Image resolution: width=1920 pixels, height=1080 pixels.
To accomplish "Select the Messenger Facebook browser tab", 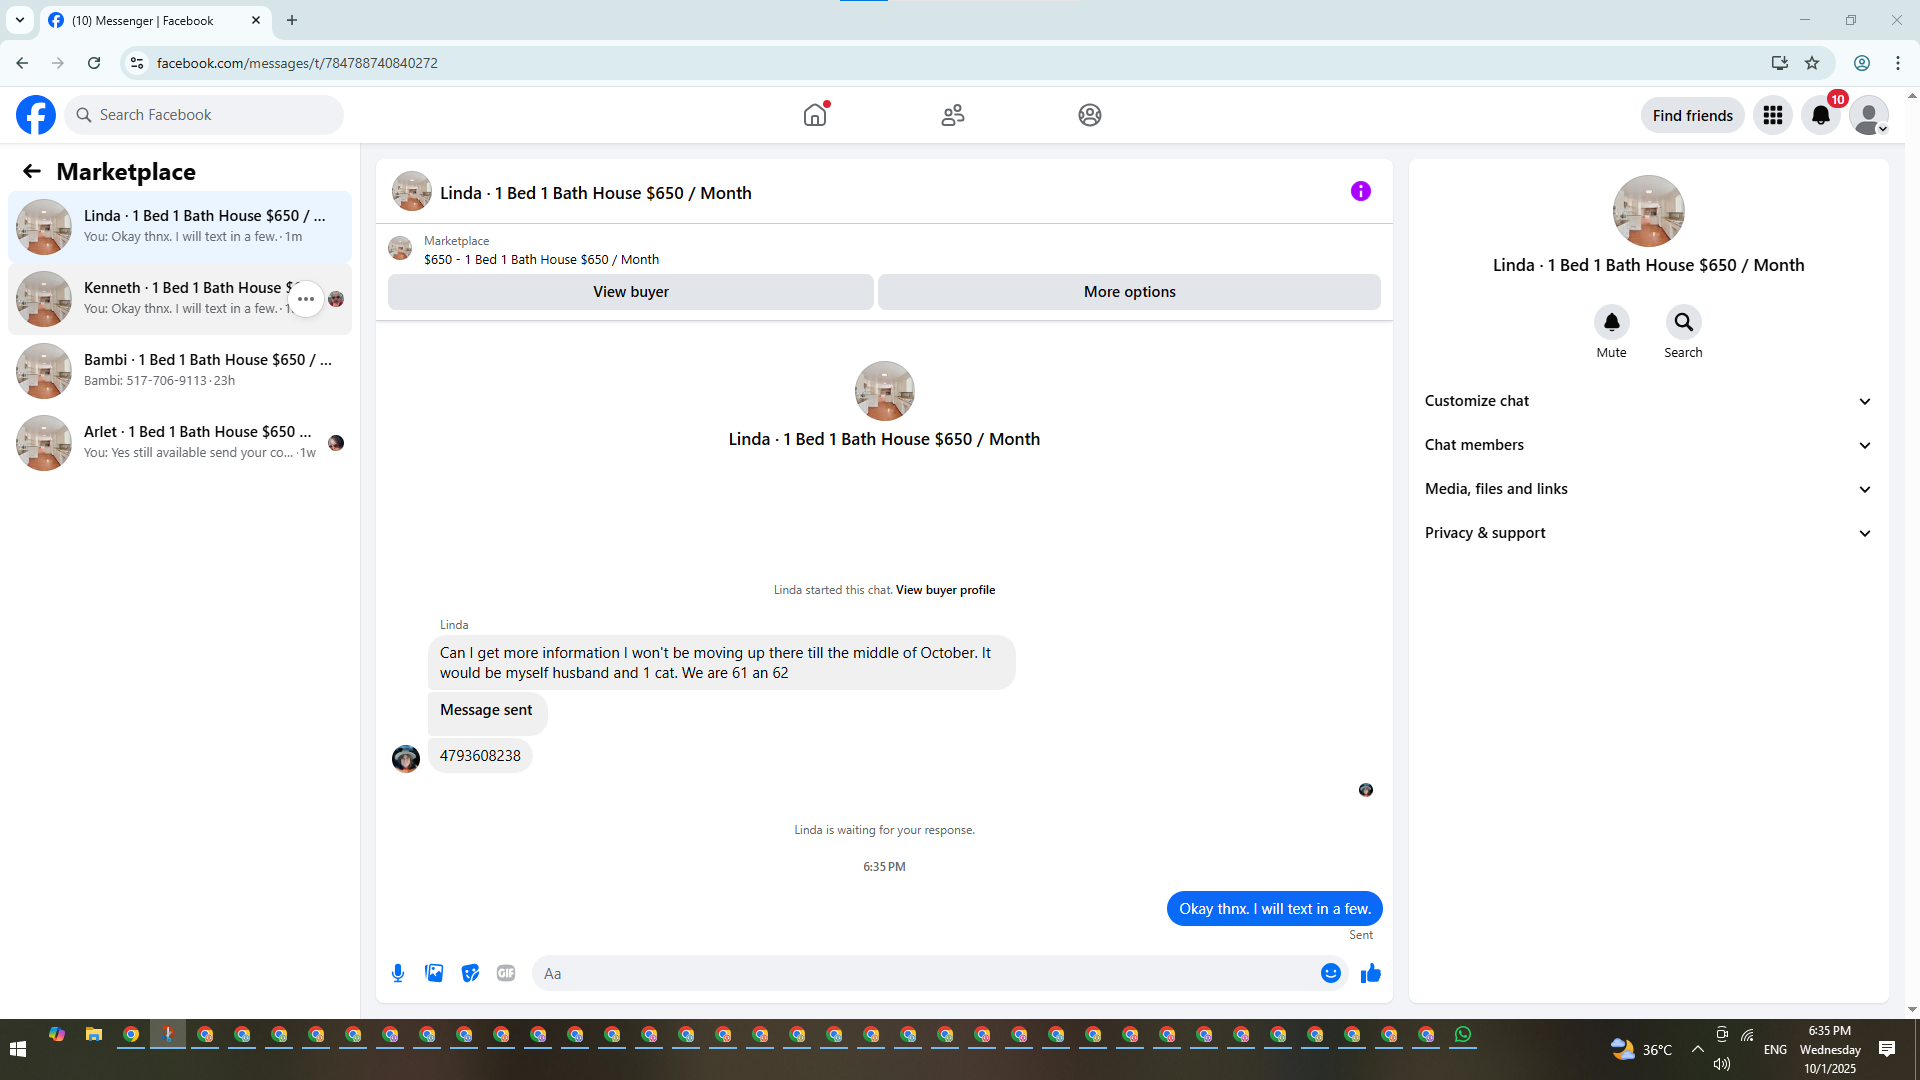I will (155, 20).
